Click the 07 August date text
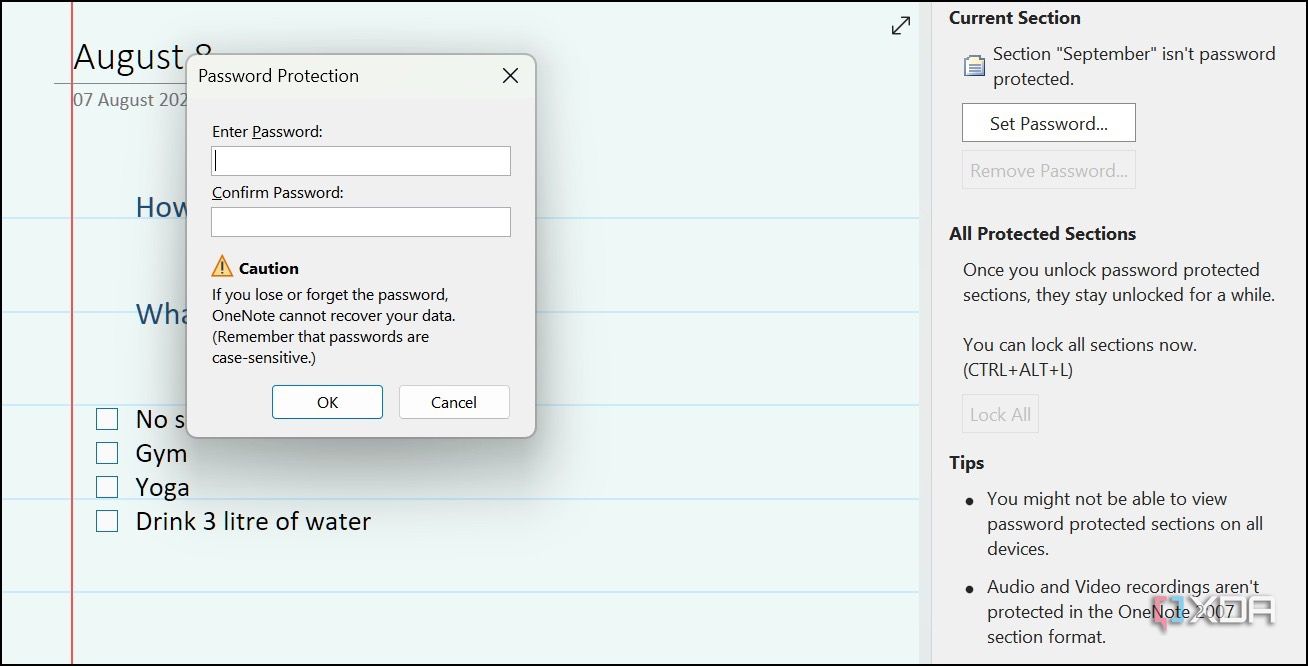The image size is (1308, 666). [130, 100]
